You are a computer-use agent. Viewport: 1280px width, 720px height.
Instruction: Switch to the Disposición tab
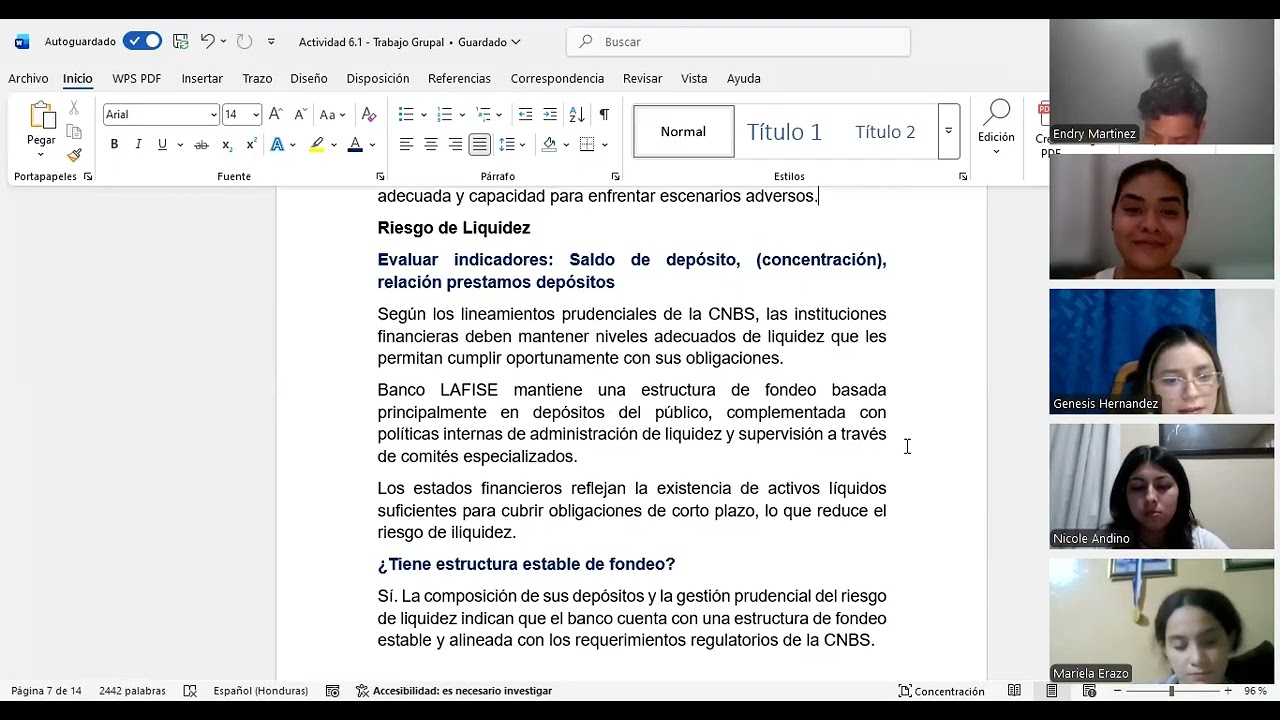tap(378, 78)
